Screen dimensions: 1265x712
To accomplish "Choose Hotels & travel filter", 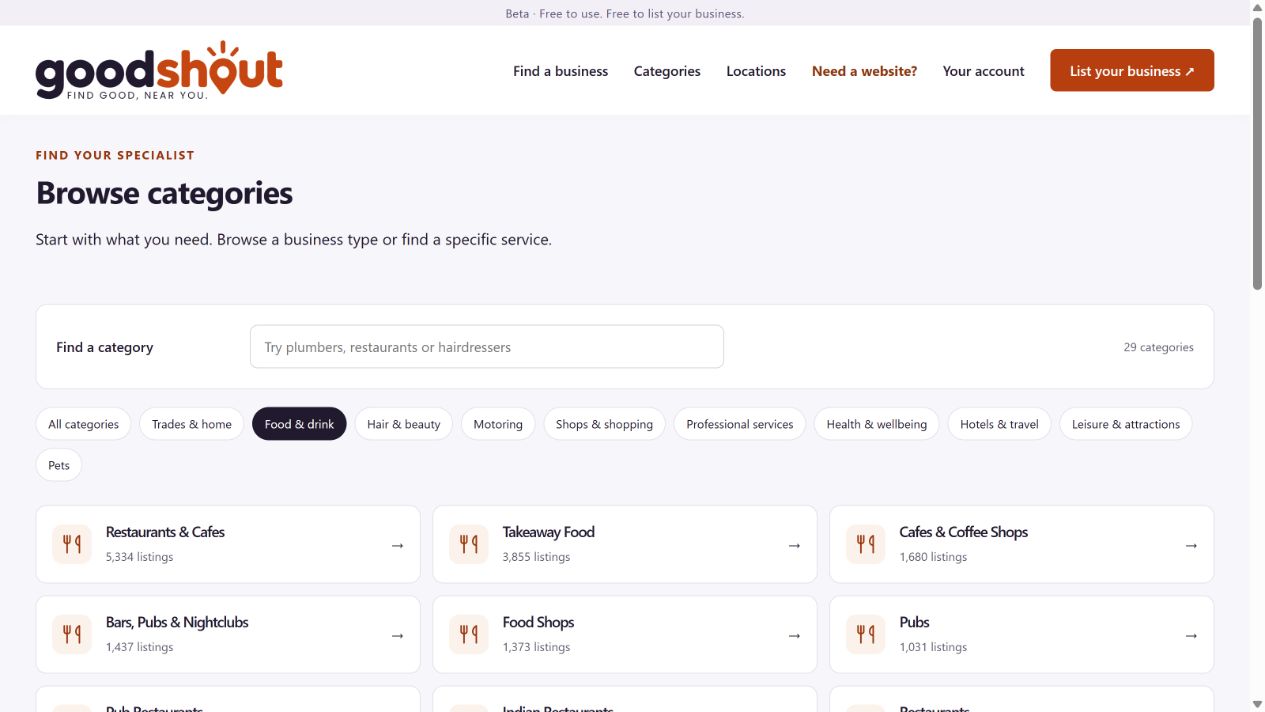I will 999,424.
